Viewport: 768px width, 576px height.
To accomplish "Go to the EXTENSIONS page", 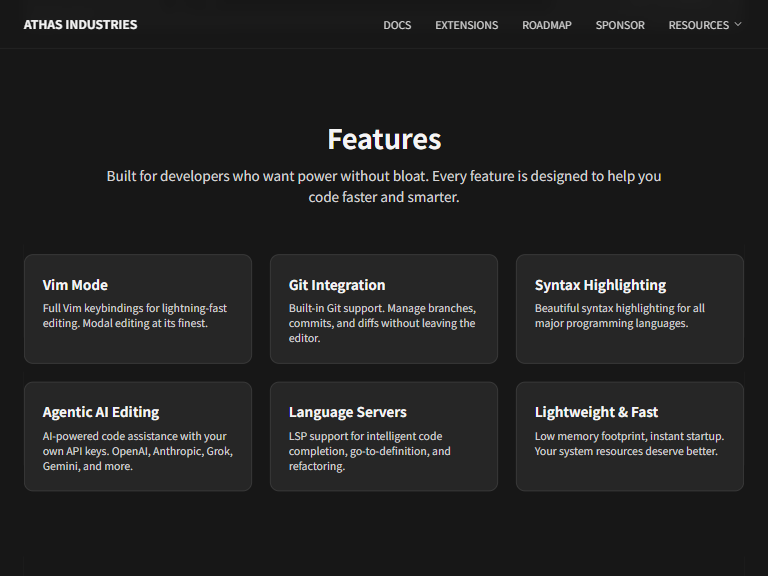I will tap(466, 25).
